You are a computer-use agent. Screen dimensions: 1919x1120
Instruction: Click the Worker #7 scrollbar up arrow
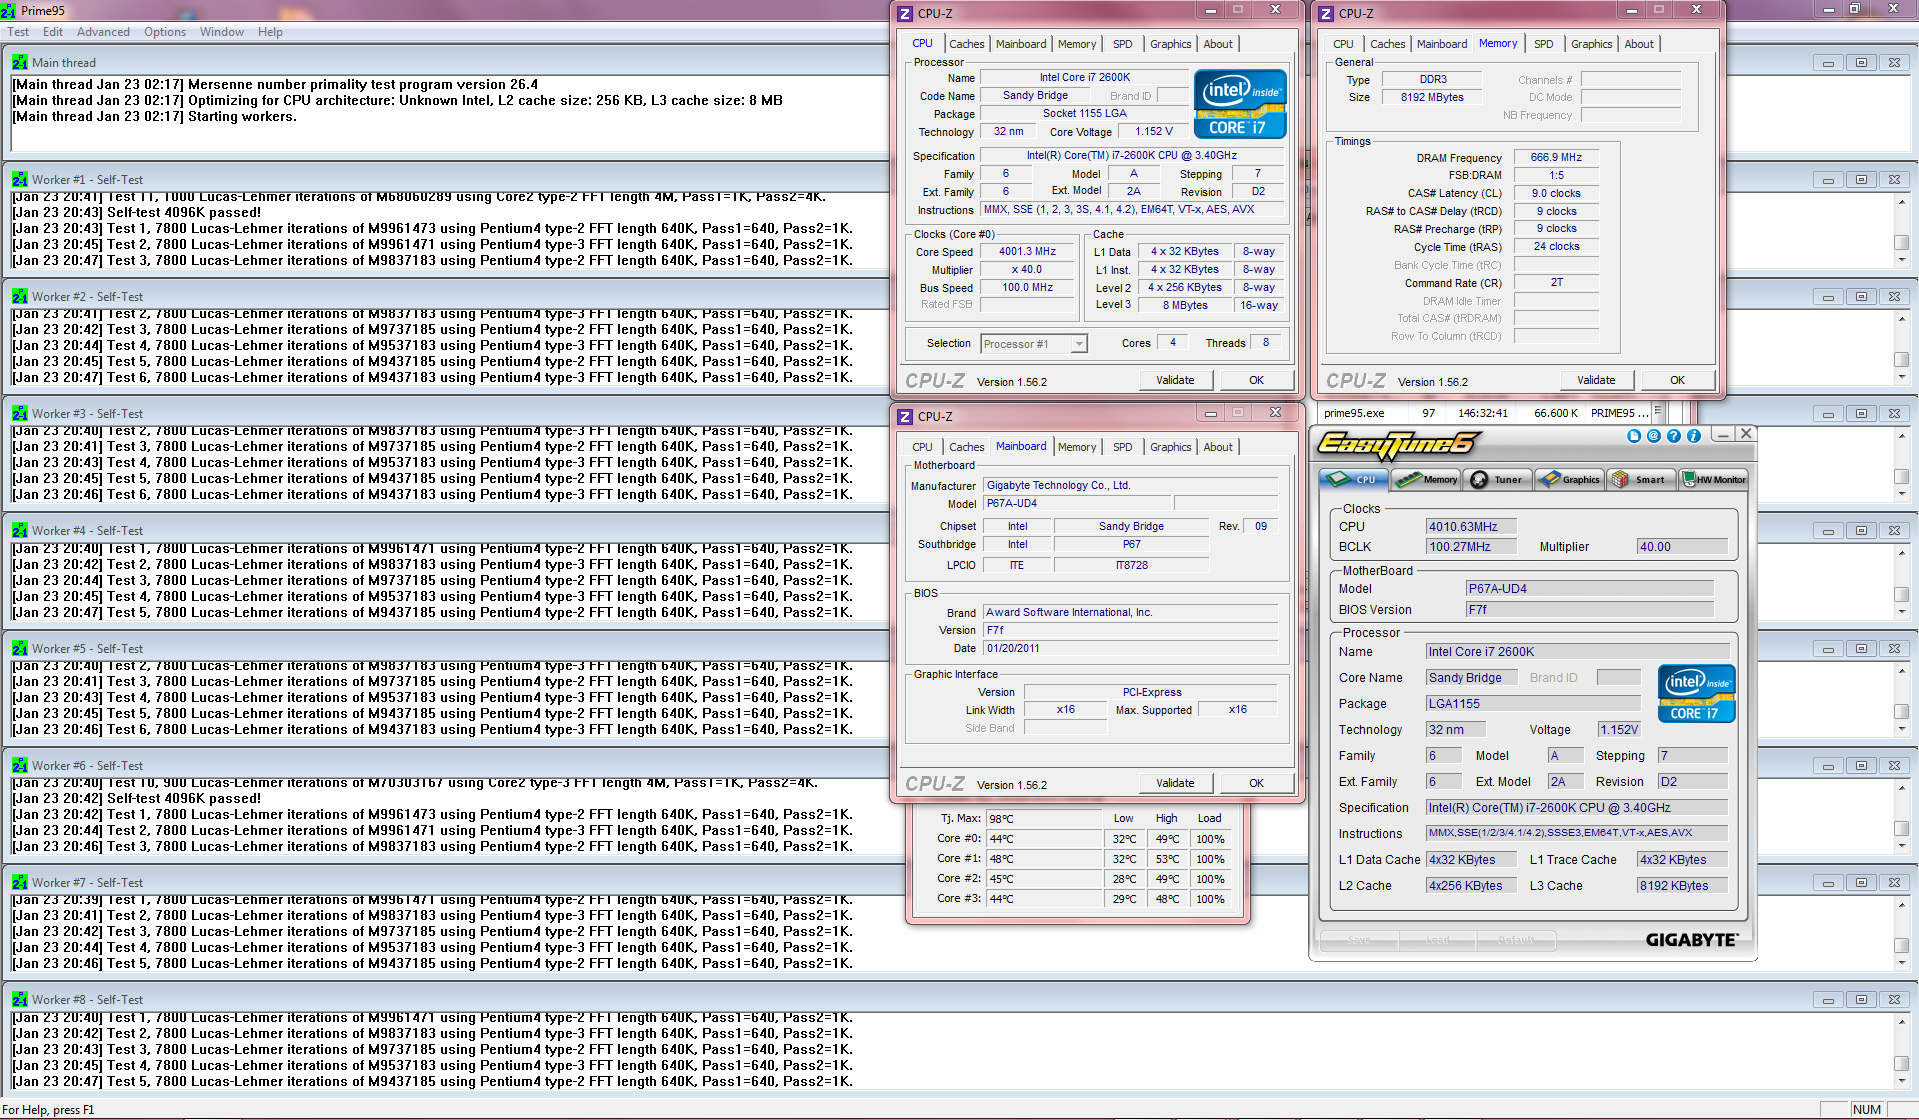click(1901, 904)
